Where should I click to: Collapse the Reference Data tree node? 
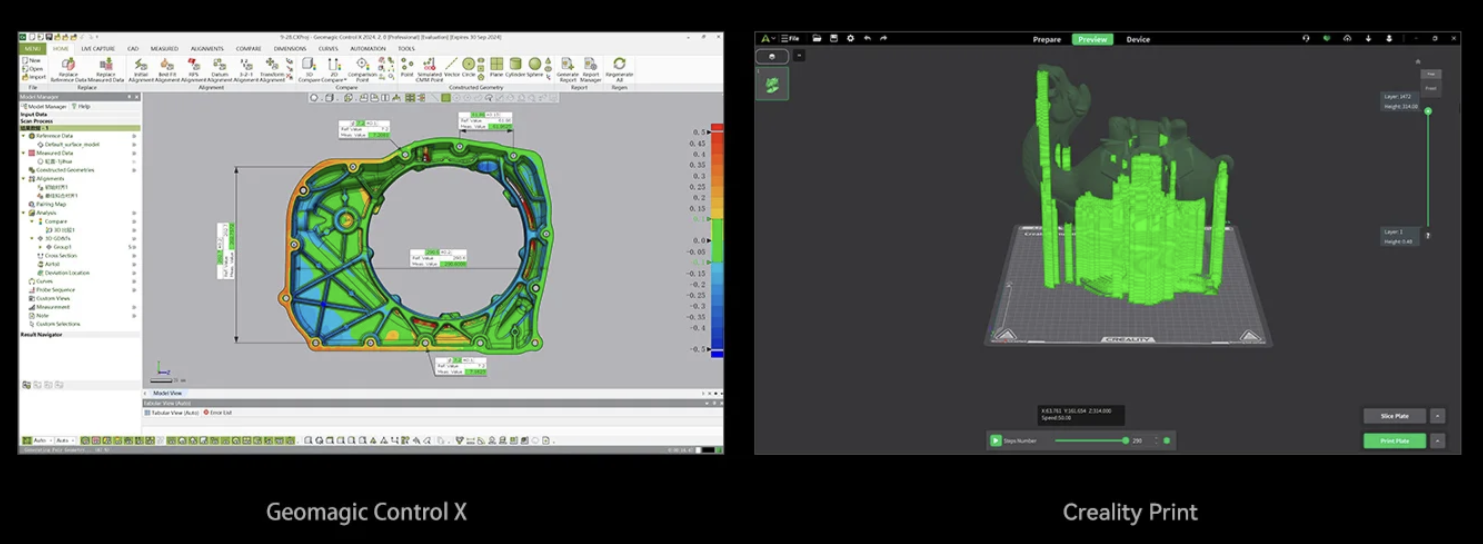point(23,136)
